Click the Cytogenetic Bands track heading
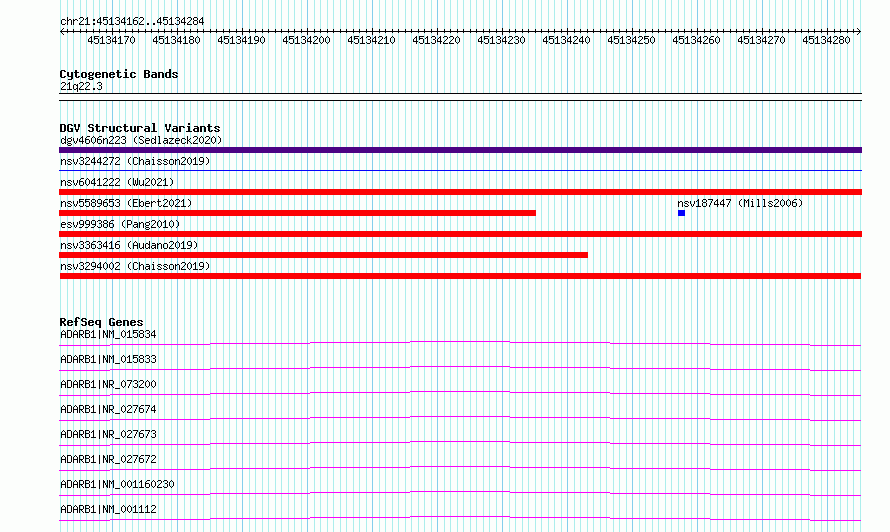The image size is (890, 532). pyautogui.click(x=119, y=74)
